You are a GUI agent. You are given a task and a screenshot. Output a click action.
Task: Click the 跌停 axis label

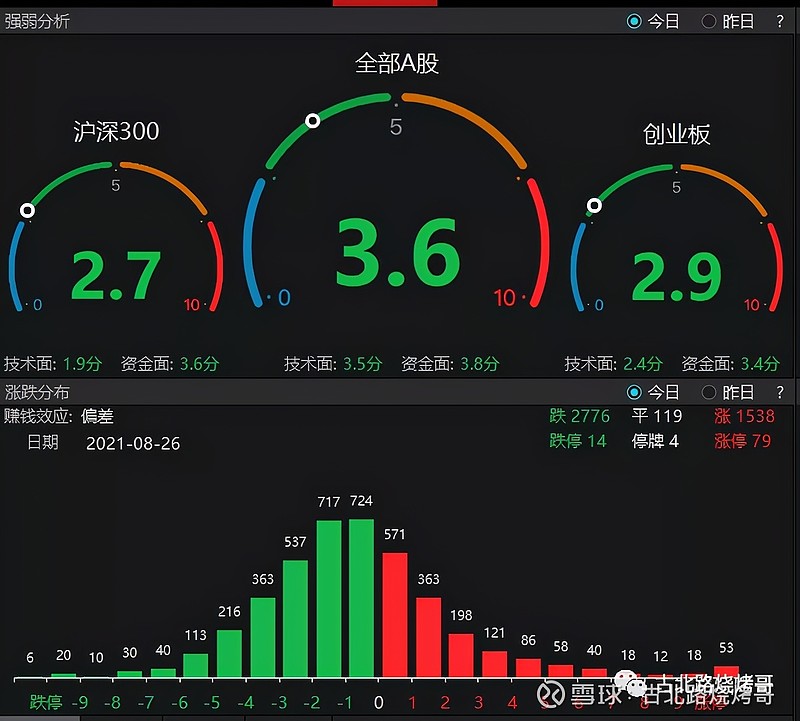coord(46,703)
